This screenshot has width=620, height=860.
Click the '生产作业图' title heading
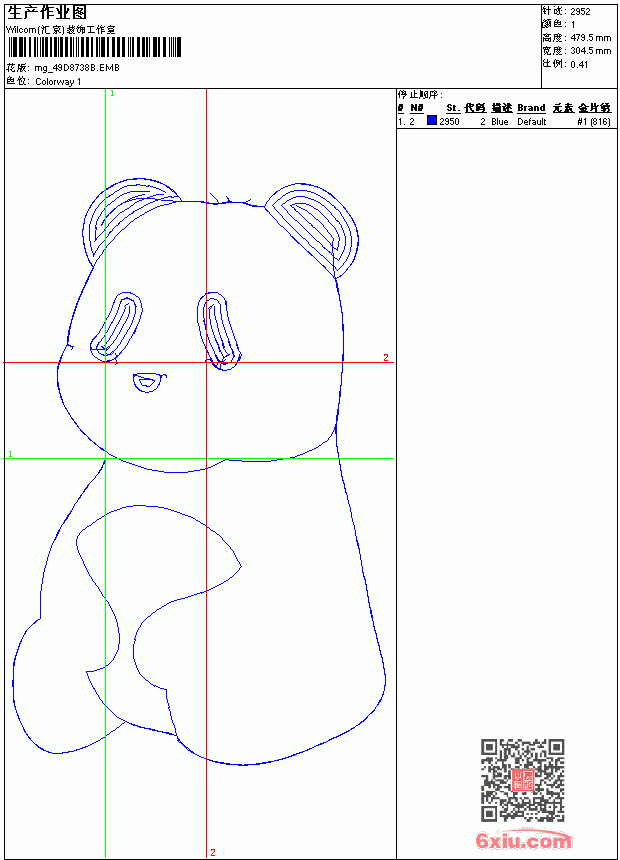(47, 13)
